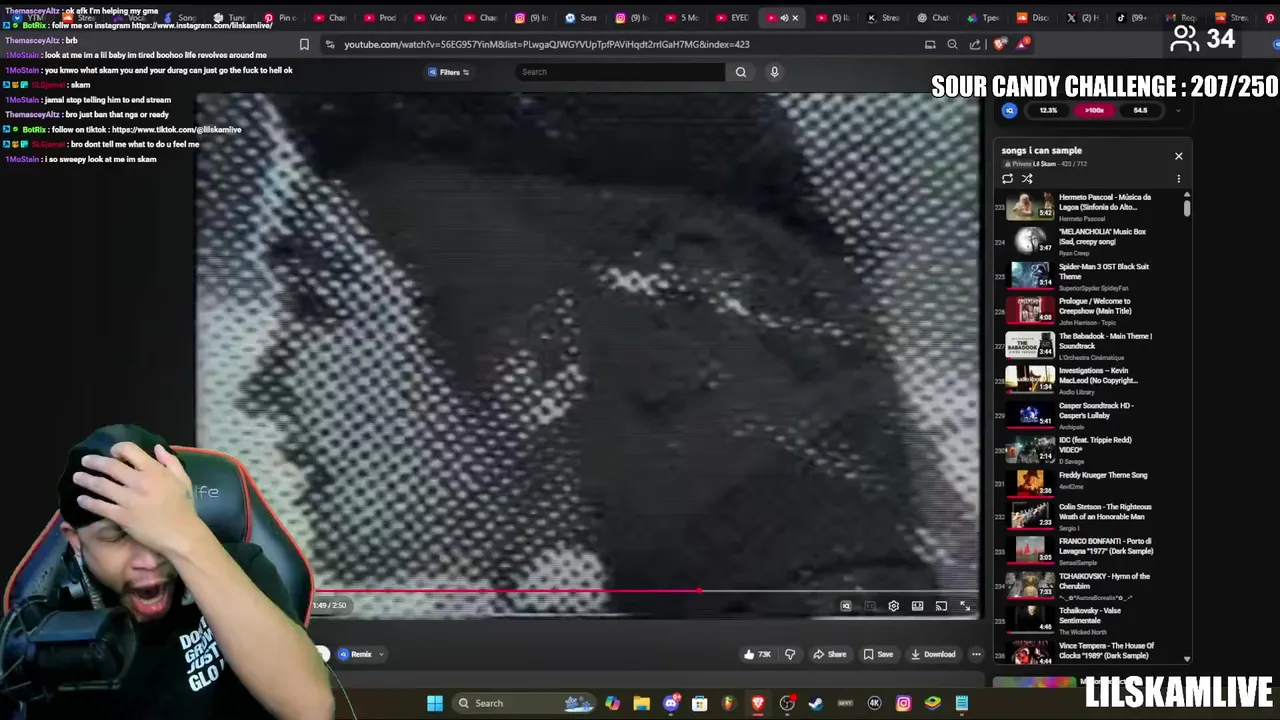Bookmark this page via bookmark icon

coord(304,44)
